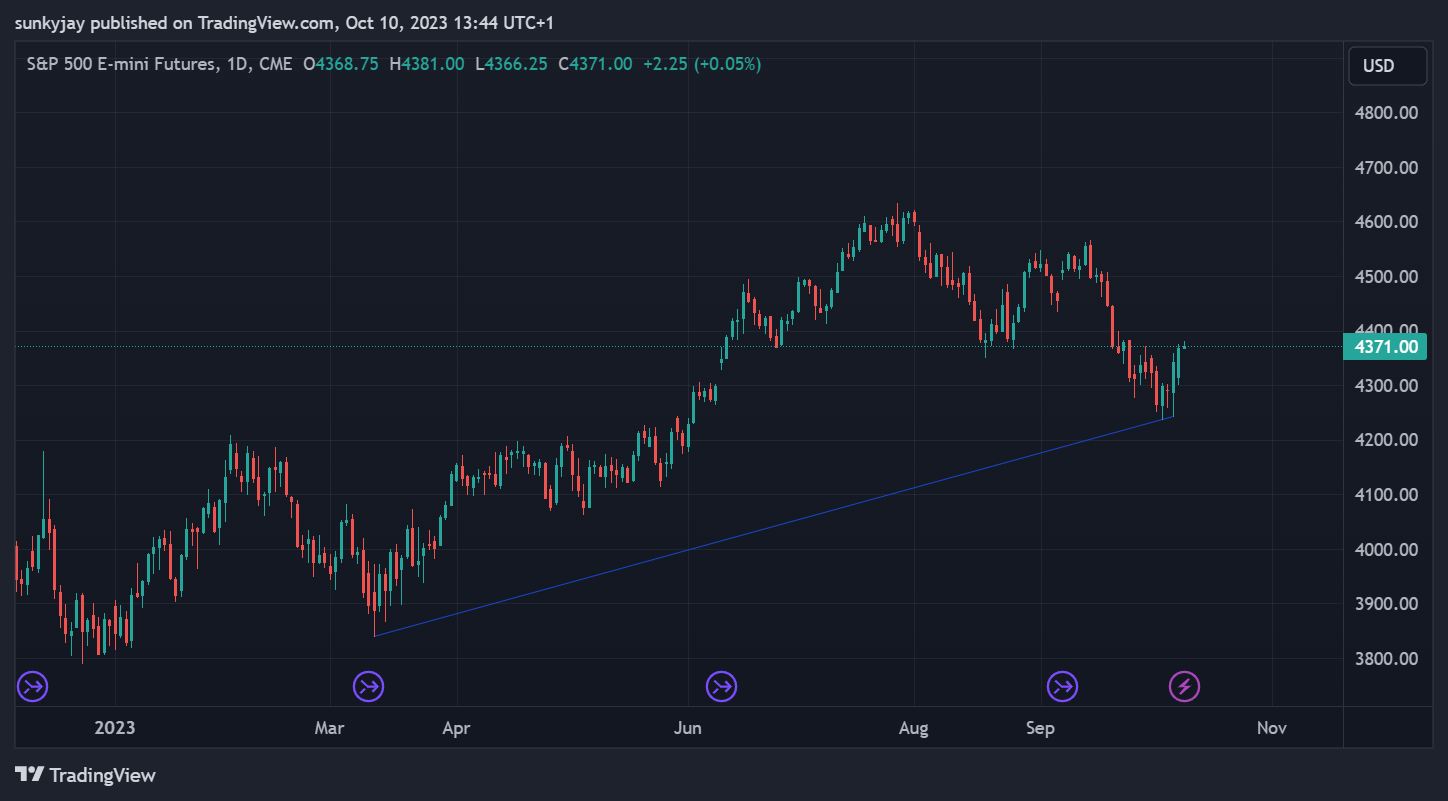1448x801 pixels.
Task: Click the lightning bolt event icon
Action: click(x=1185, y=687)
